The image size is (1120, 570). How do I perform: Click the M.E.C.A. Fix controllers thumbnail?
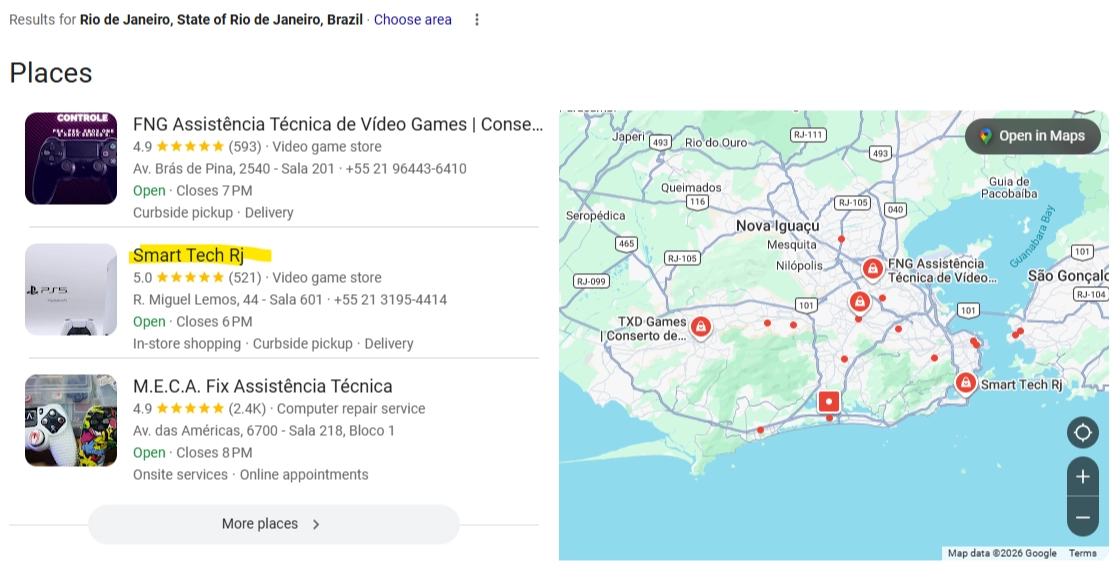pos(71,421)
